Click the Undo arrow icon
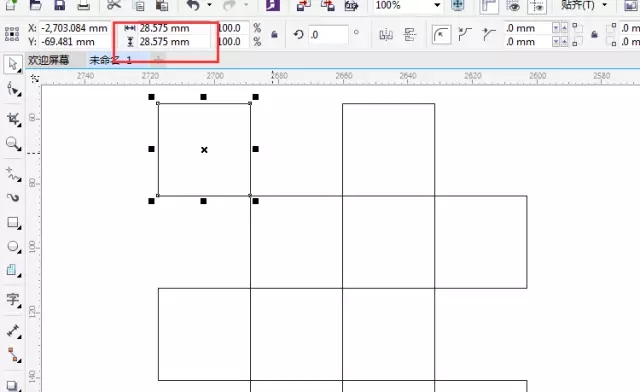Image resolution: width=640 pixels, height=392 pixels. pos(193,5)
